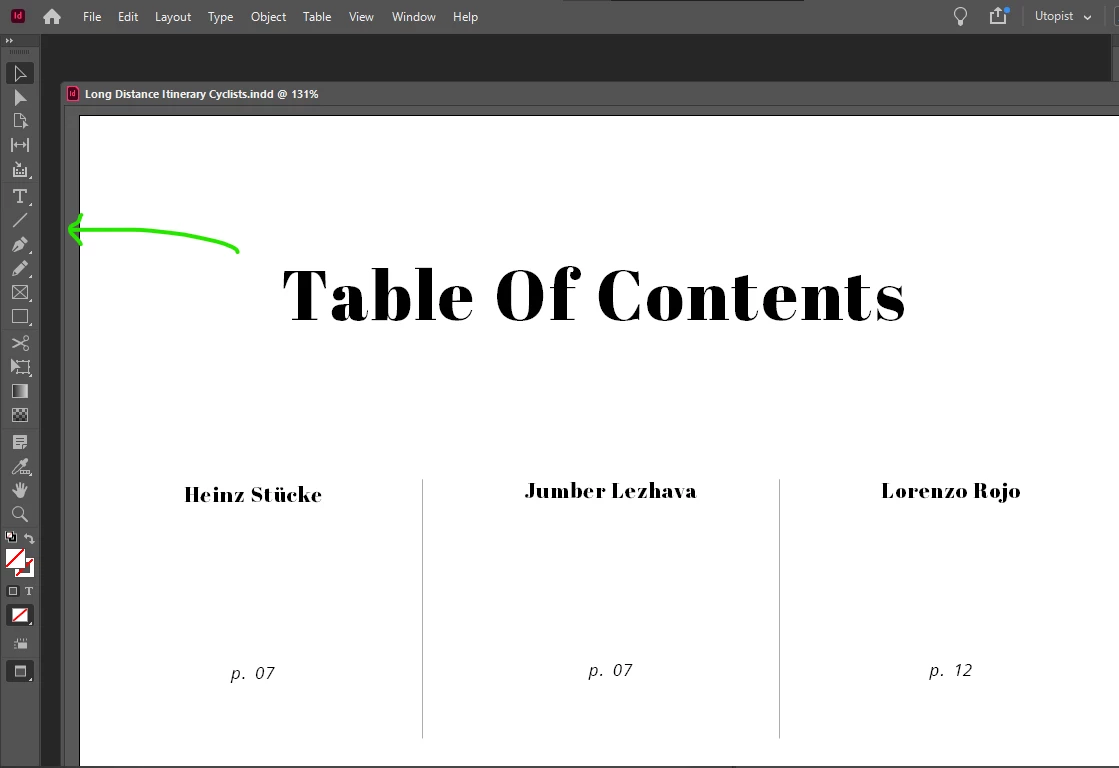Open the Window menu
Screen dimensions: 1119x768
click(x=413, y=16)
